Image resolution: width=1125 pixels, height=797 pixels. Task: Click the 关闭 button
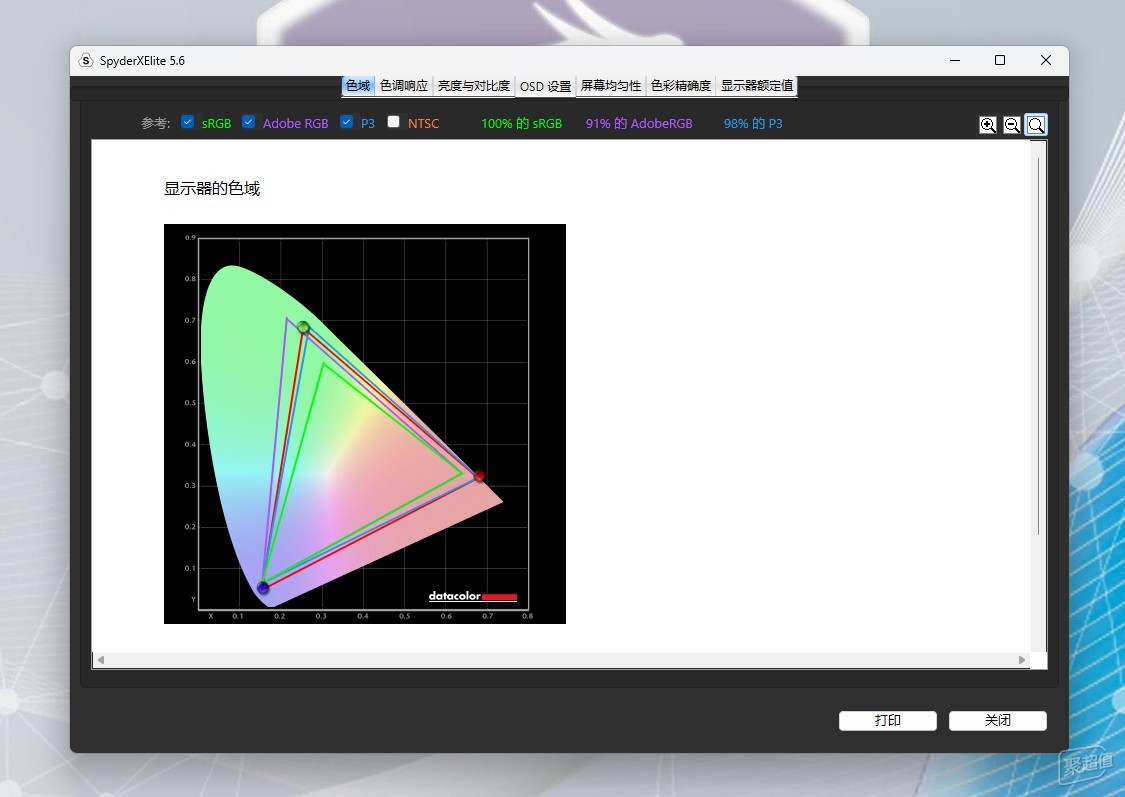tap(997, 720)
